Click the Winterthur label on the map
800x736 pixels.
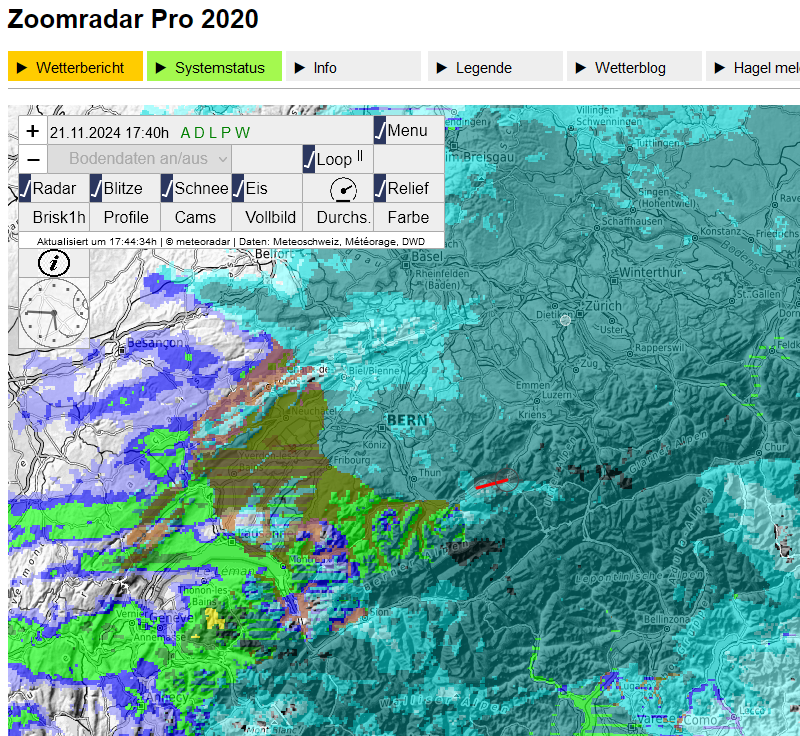[x=651, y=272]
